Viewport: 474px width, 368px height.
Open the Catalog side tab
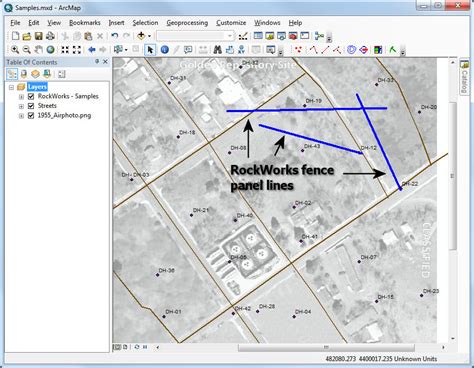[x=464, y=77]
